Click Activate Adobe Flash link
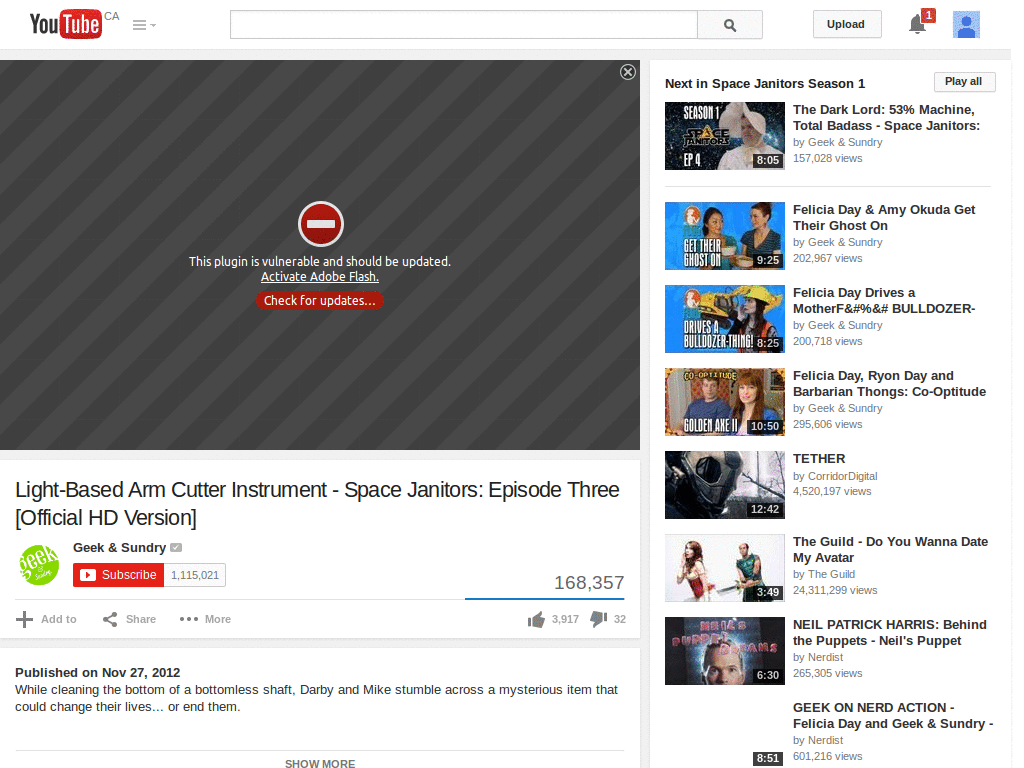The height and width of the screenshot is (768, 1024). (x=320, y=277)
